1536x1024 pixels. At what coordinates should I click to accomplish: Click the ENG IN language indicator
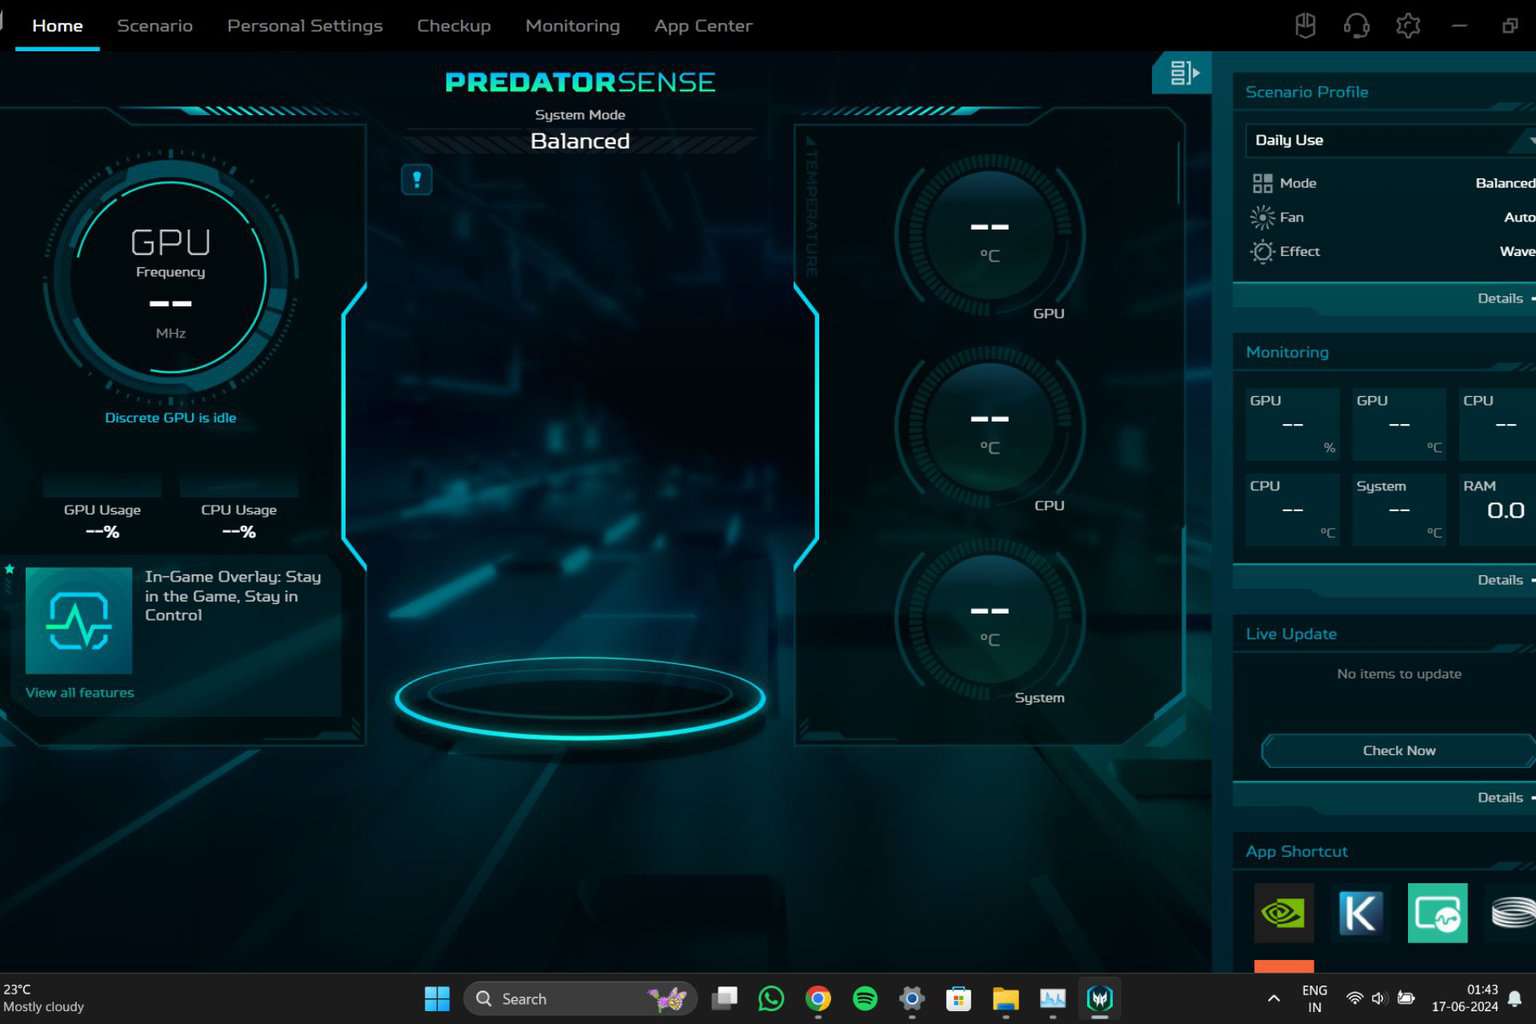tap(1315, 998)
